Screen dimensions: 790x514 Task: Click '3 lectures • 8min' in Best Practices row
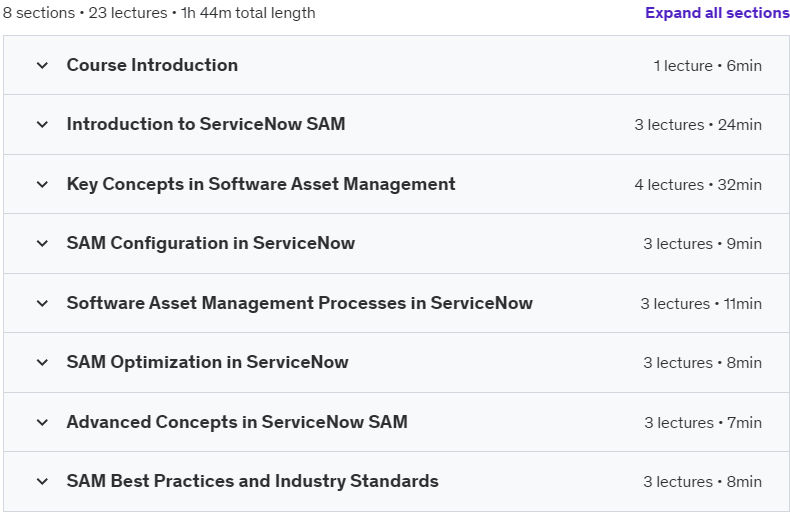[702, 482]
